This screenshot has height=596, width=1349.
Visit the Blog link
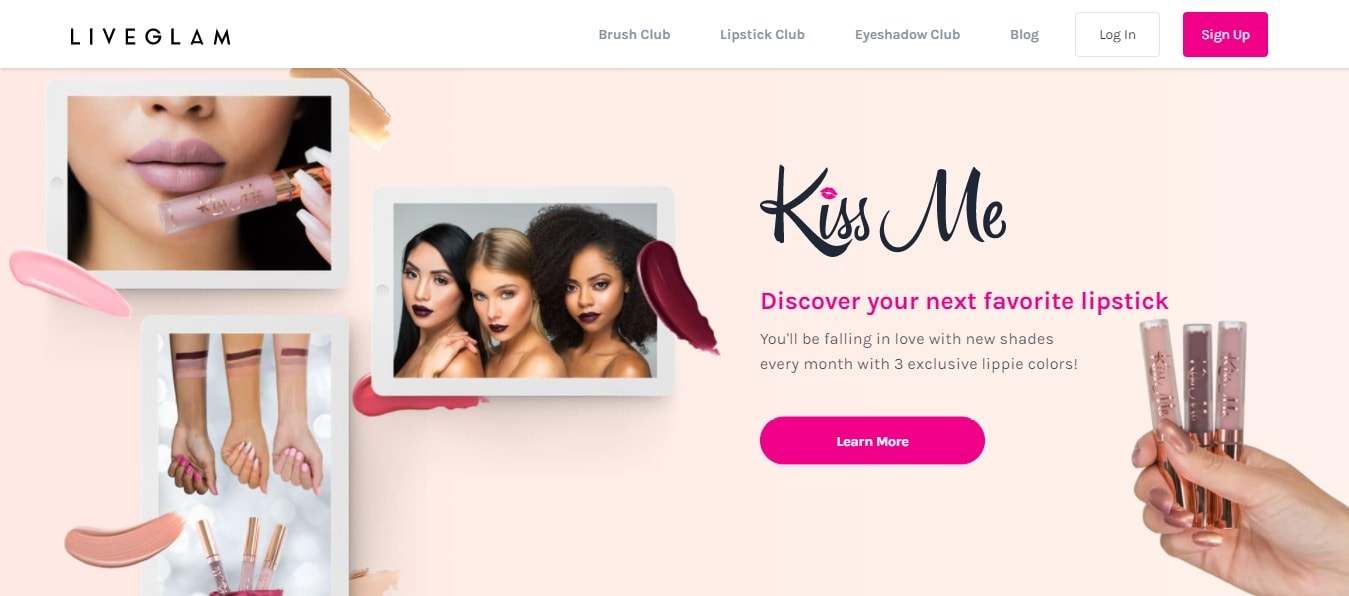[x=1024, y=35]
